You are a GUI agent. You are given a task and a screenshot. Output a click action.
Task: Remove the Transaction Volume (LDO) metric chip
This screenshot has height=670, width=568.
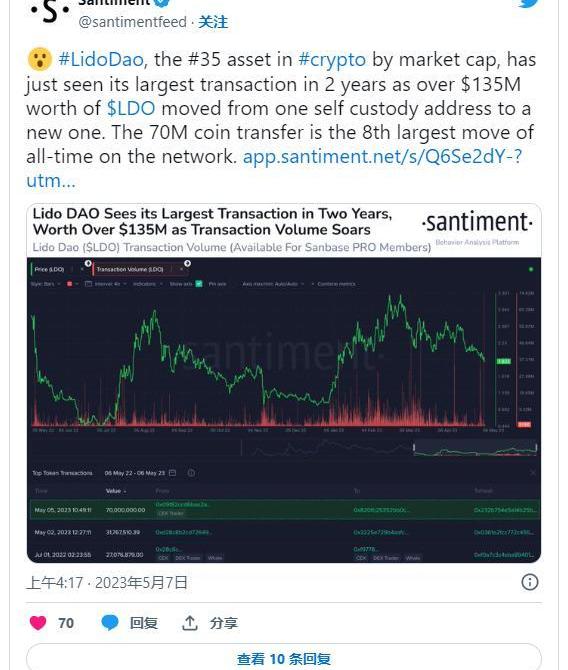181,269
